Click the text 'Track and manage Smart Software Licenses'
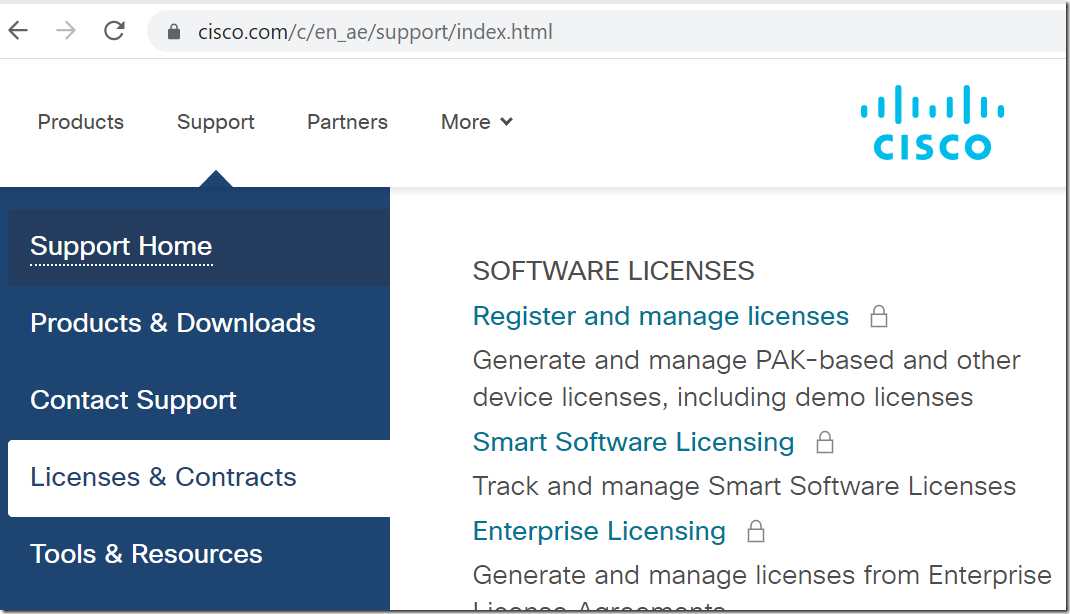 (x=744, y=486)
